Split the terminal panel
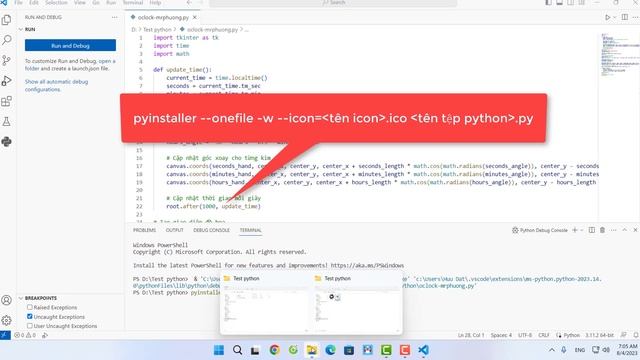The height and width of the screenshot is (360, 640). click(x=591, y=230)
